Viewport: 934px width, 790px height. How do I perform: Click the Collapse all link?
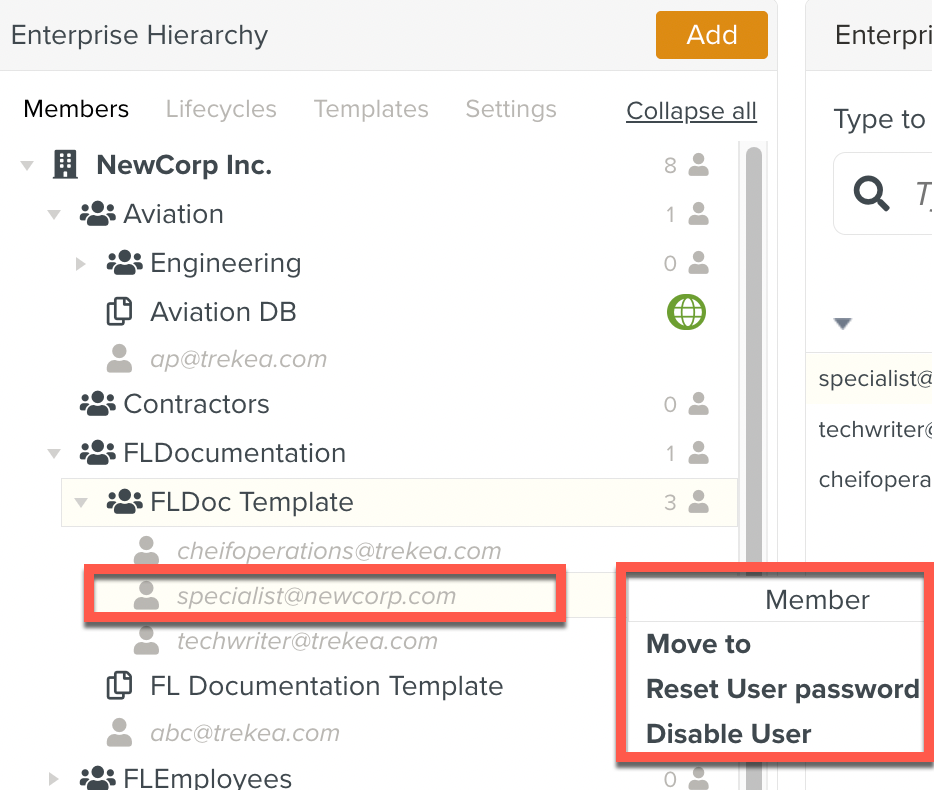point(691,111)
